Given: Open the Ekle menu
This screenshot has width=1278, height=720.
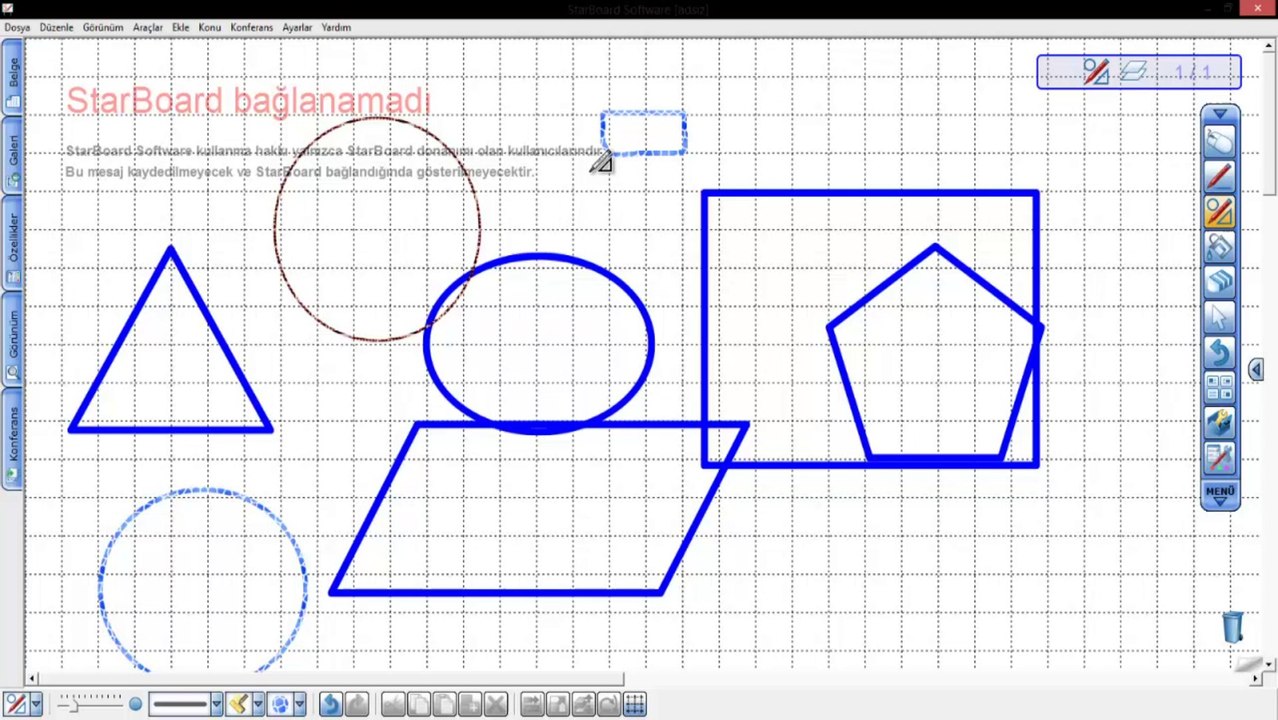Looking at the screenshot, I should 181,27.
